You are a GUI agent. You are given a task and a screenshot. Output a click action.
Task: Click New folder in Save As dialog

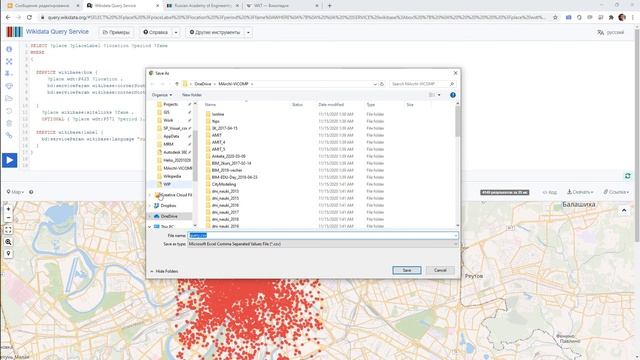click(x=191, y=95)
